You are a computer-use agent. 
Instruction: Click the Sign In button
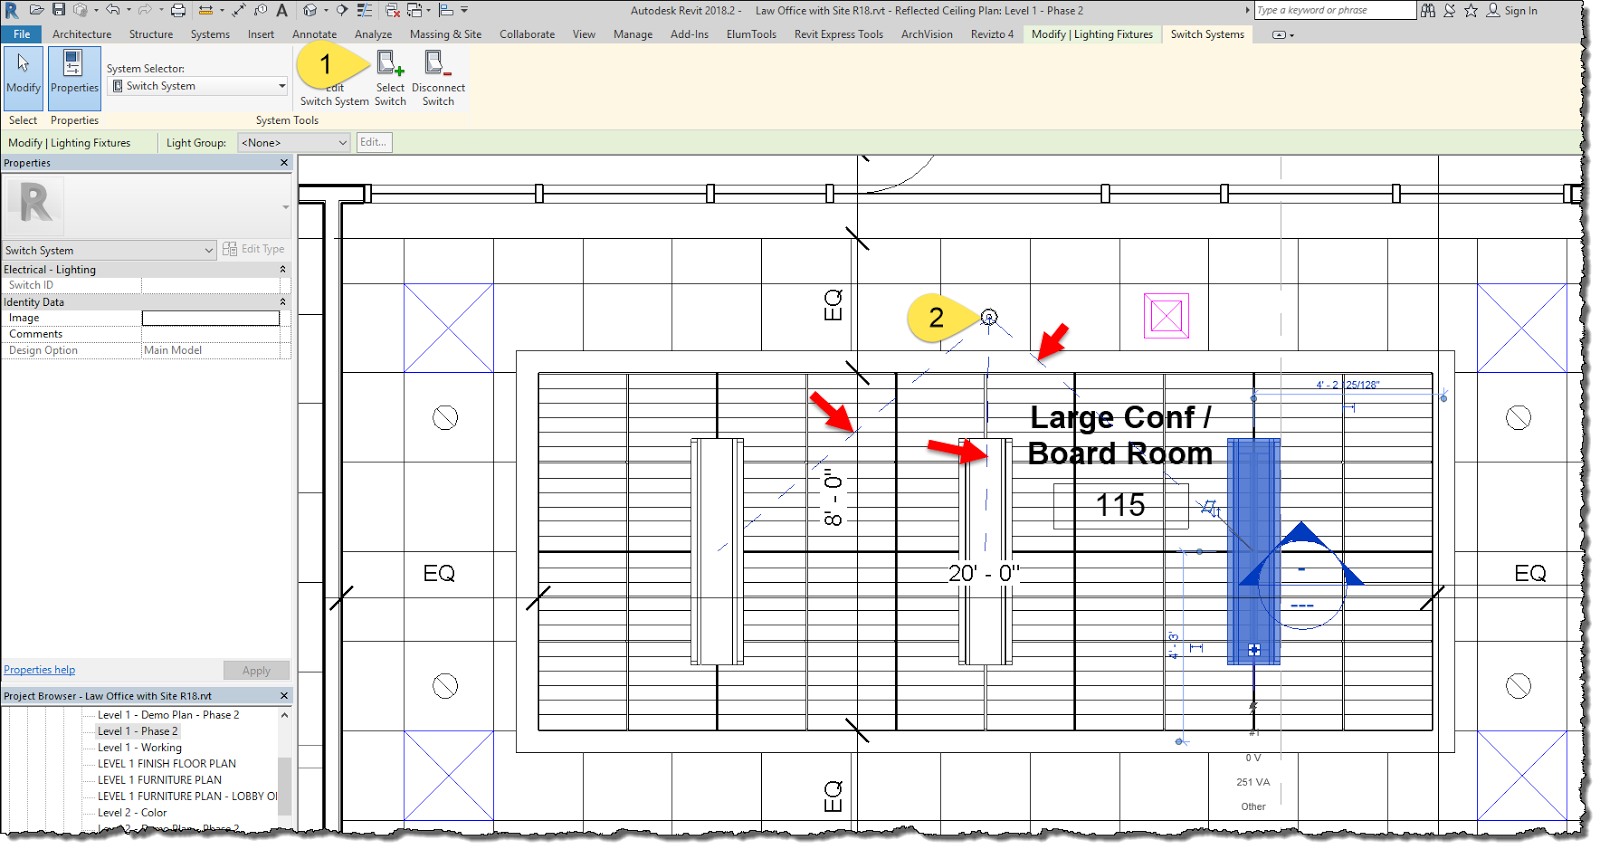tap(1512, 10)
